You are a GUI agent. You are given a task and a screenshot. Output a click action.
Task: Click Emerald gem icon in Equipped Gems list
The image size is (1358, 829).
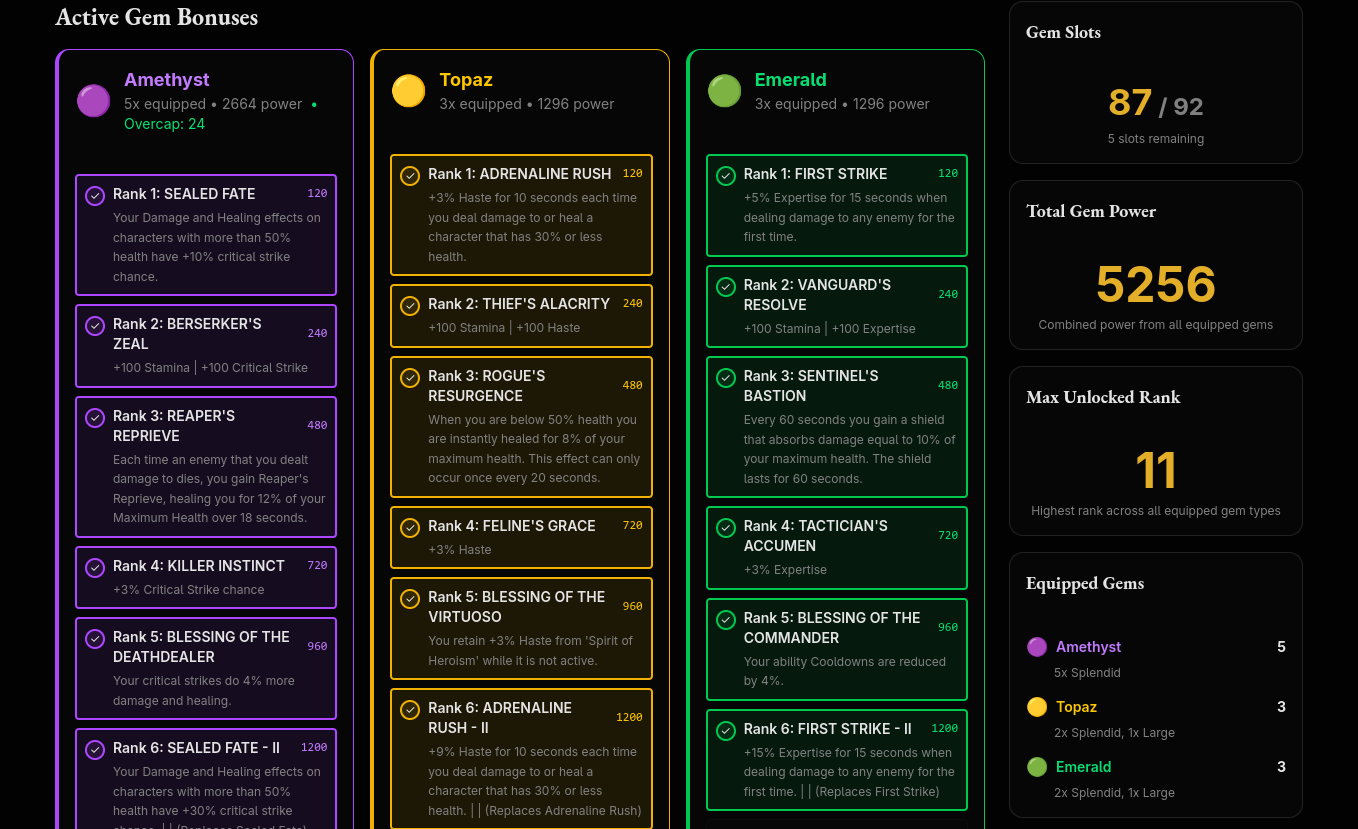(x=1037, y=767)
